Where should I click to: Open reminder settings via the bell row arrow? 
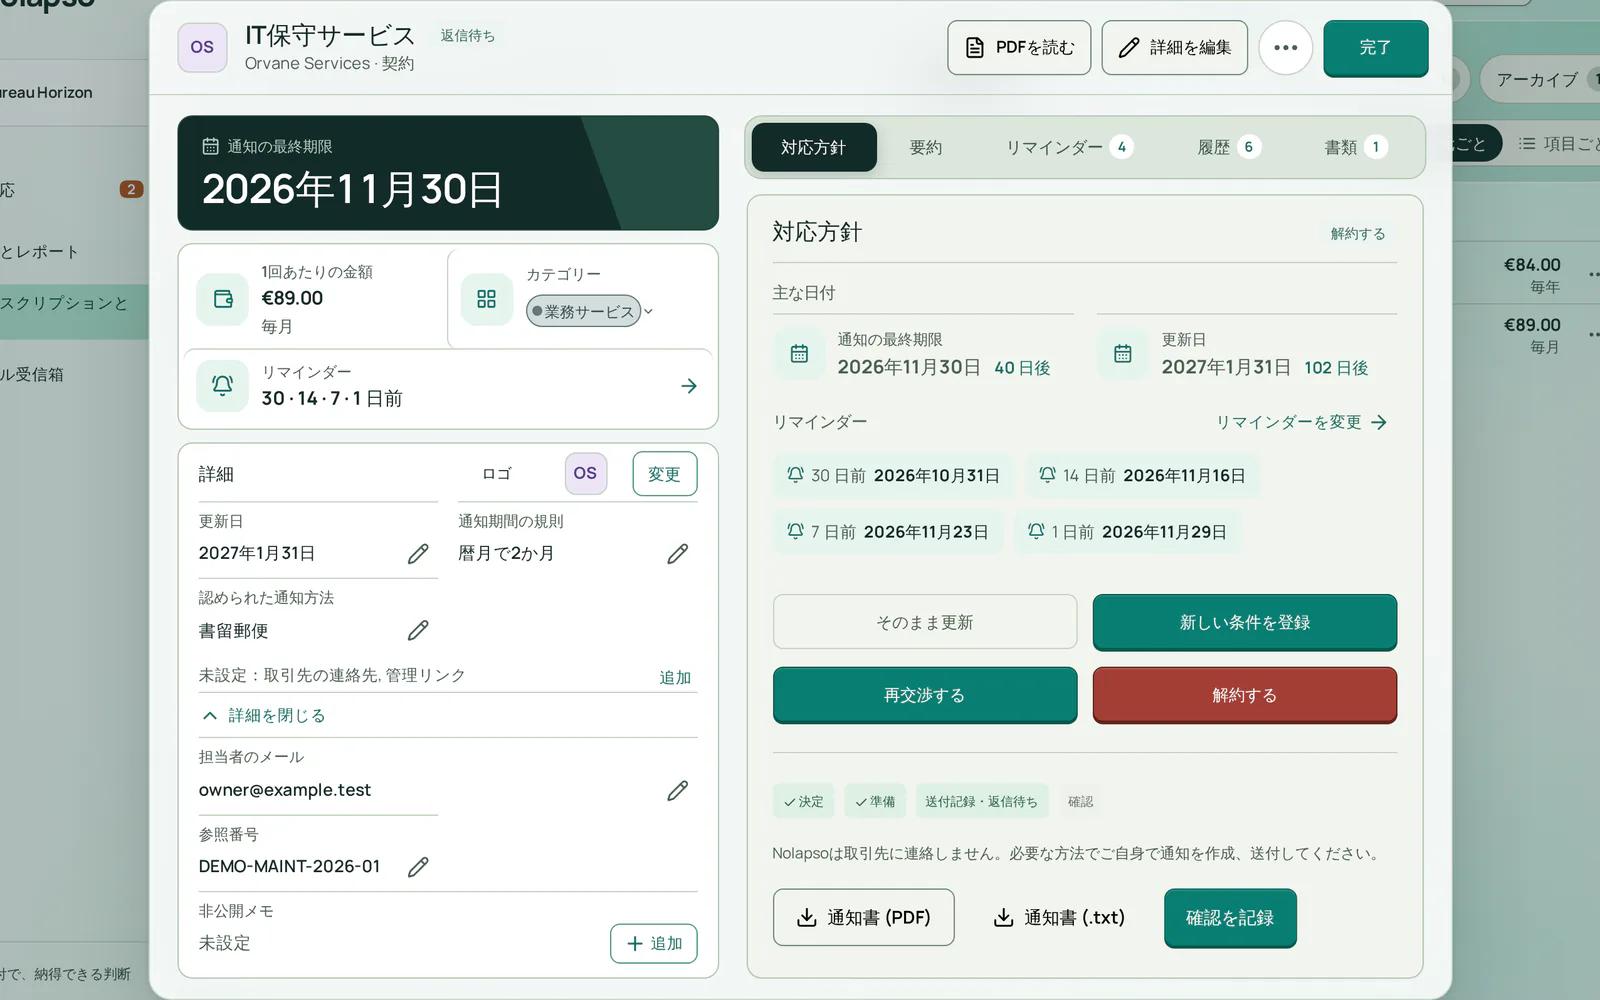coord(689,386)
